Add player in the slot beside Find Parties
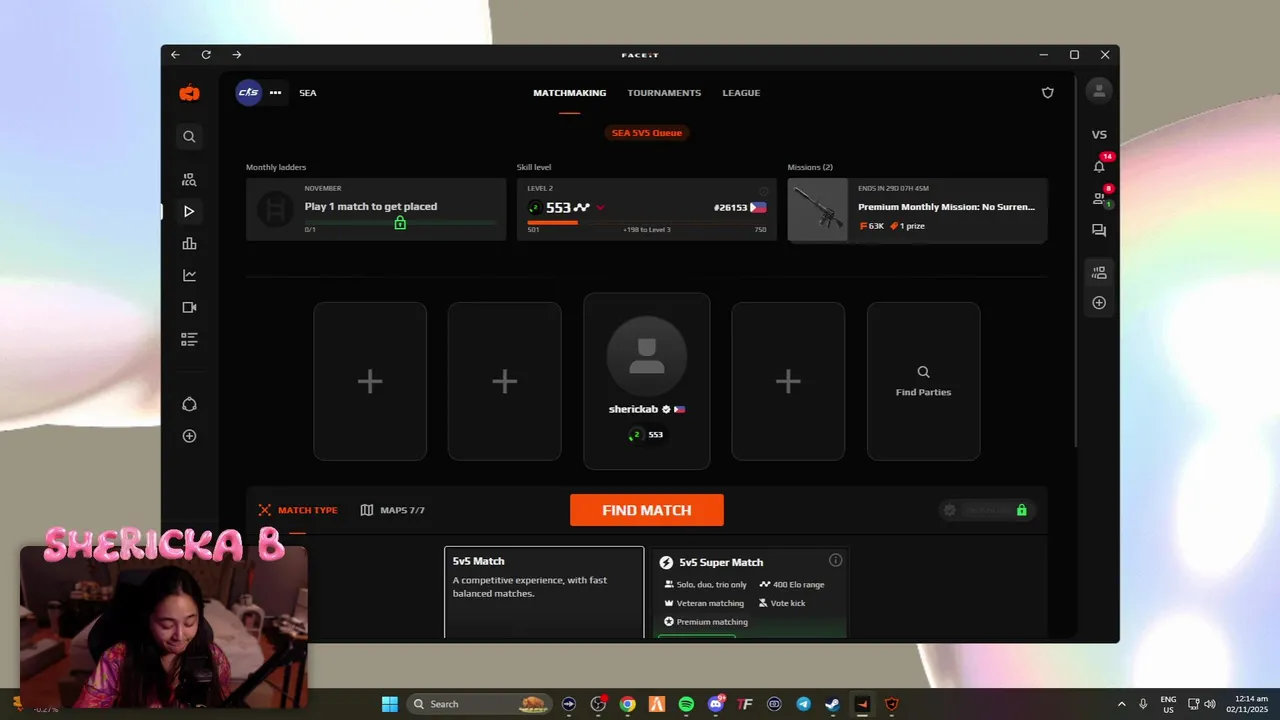The height and width of the screenshot is (720, 1280). tap(788, 381)
